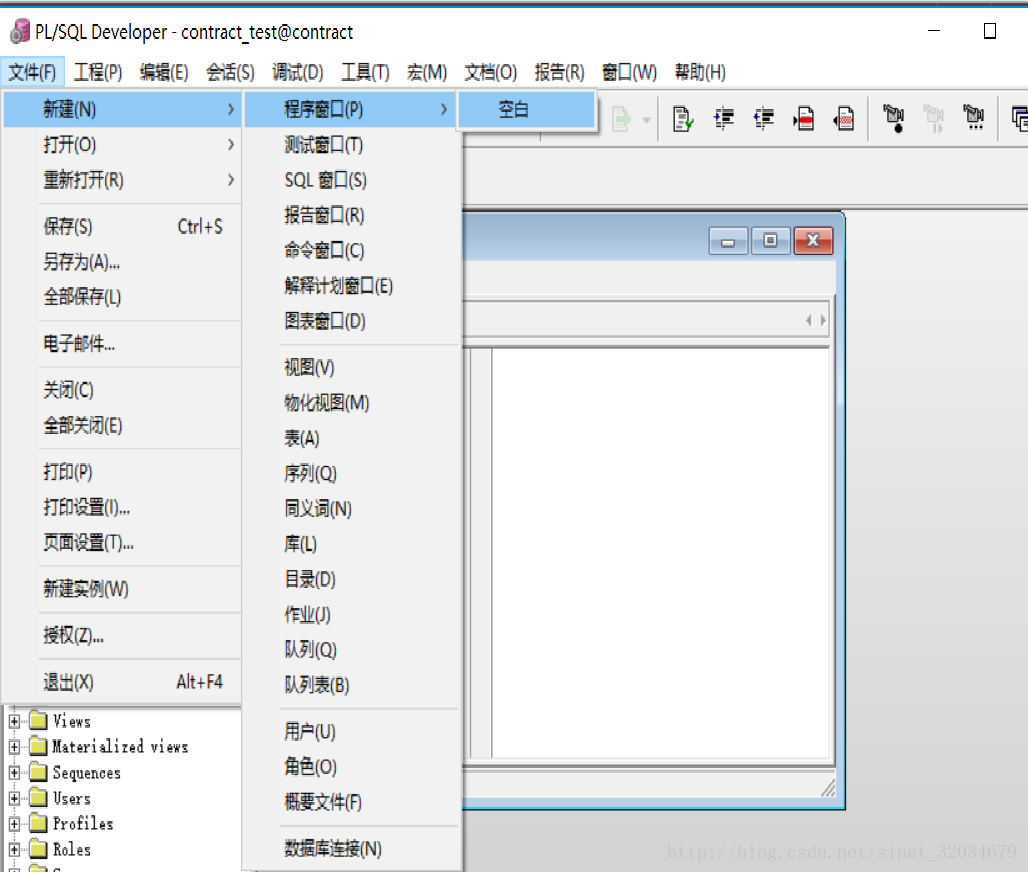Choose 测试窗口(T) from New submenu
Viewport: 1028px width, 872px height.
tap(351, 144)
